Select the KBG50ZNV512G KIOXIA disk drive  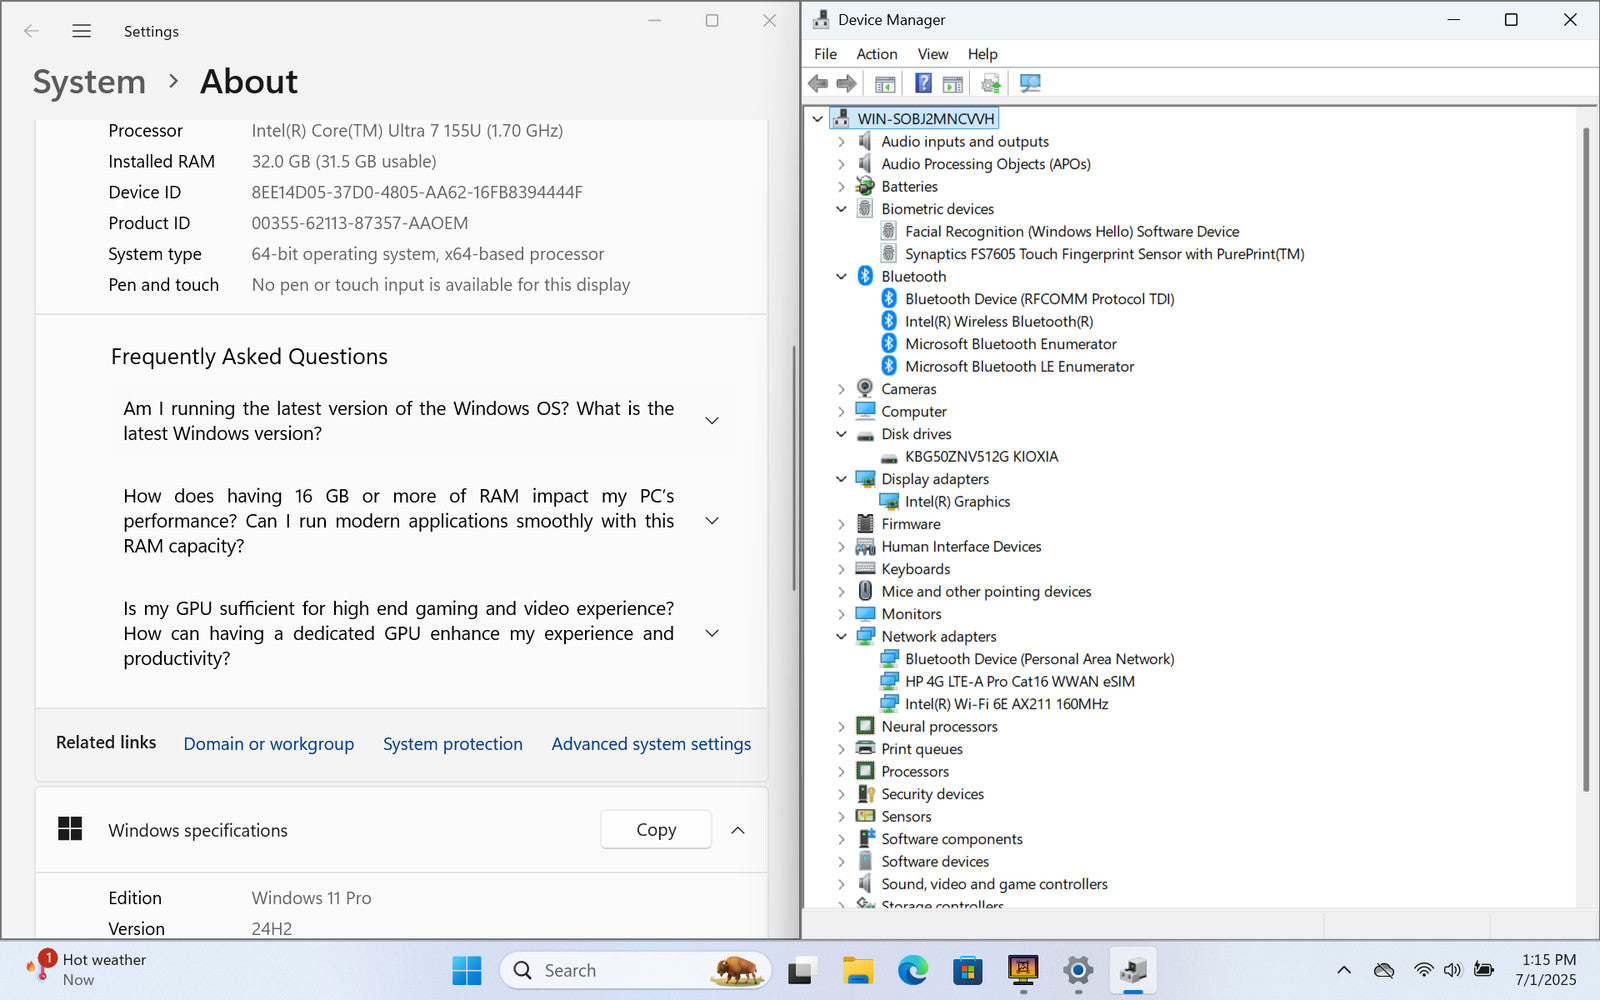[x=981, y=457]
